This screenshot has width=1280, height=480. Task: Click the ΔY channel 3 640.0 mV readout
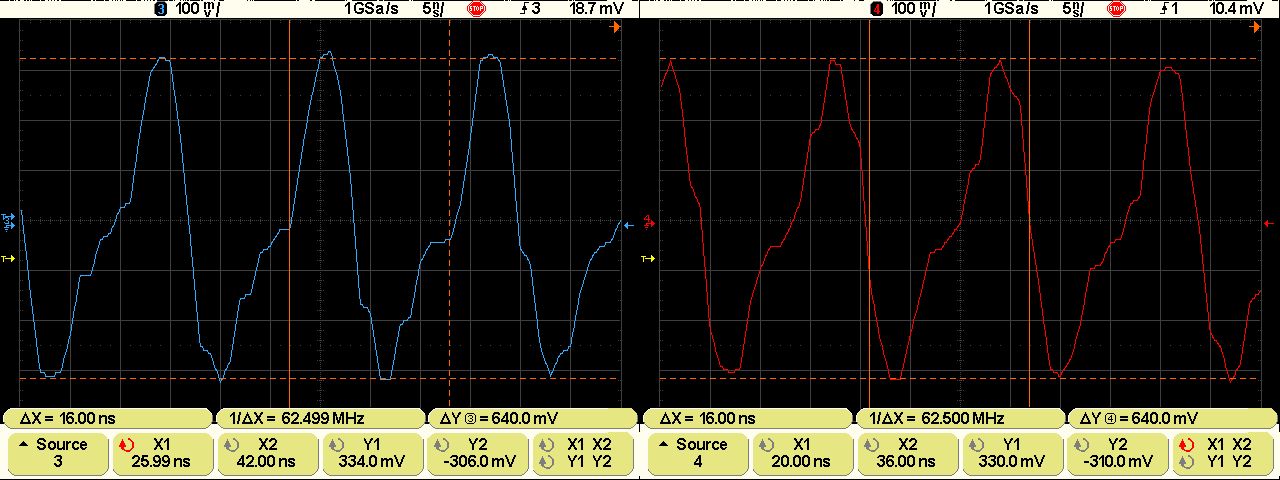pyautogui.click(x=532, y=418)
